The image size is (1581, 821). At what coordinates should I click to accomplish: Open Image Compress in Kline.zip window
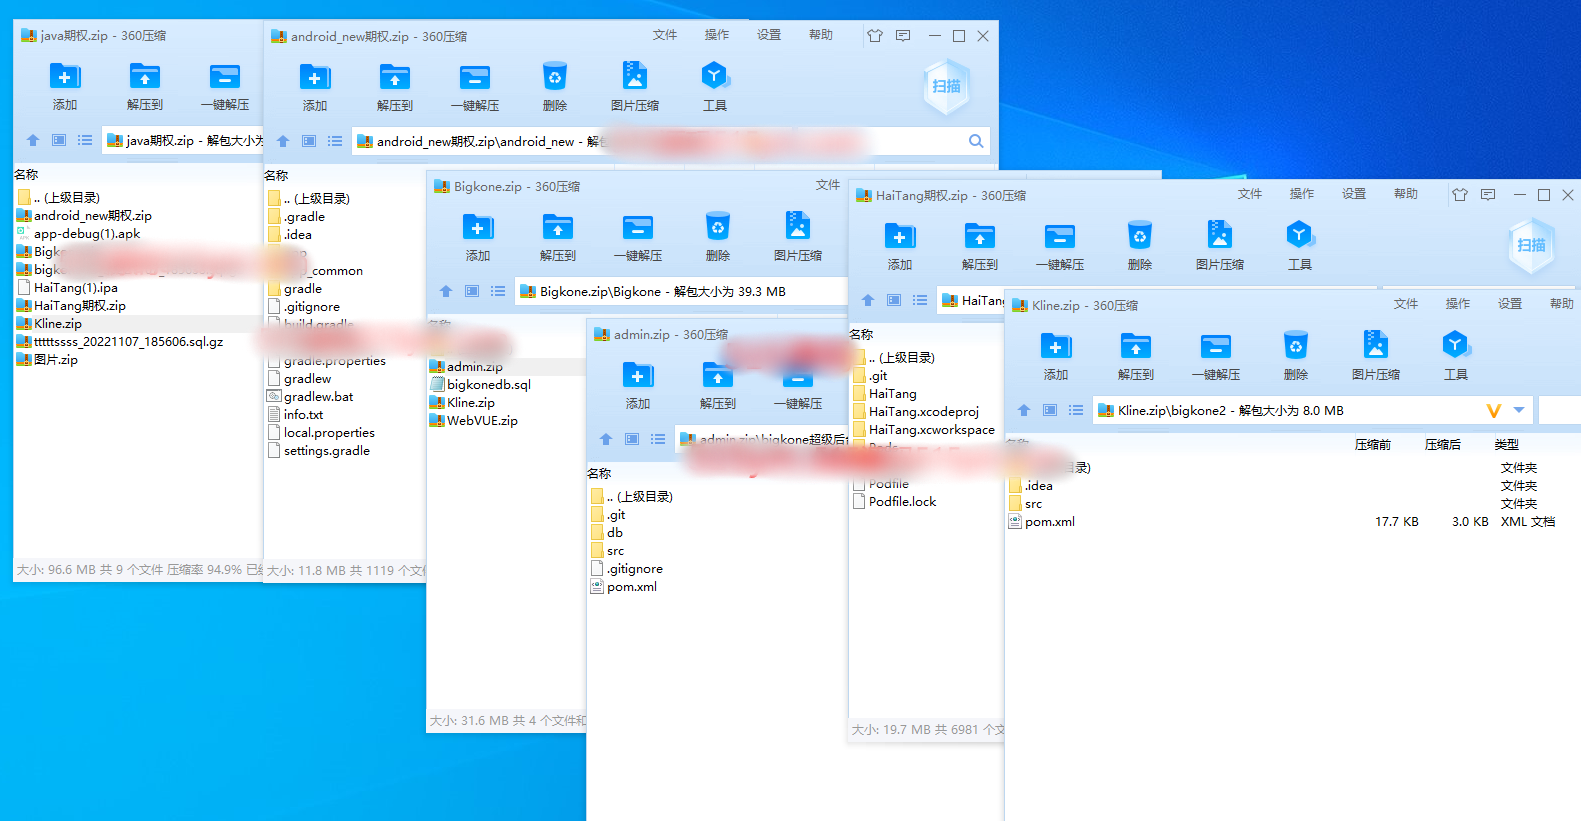(x=1375, y=347)
